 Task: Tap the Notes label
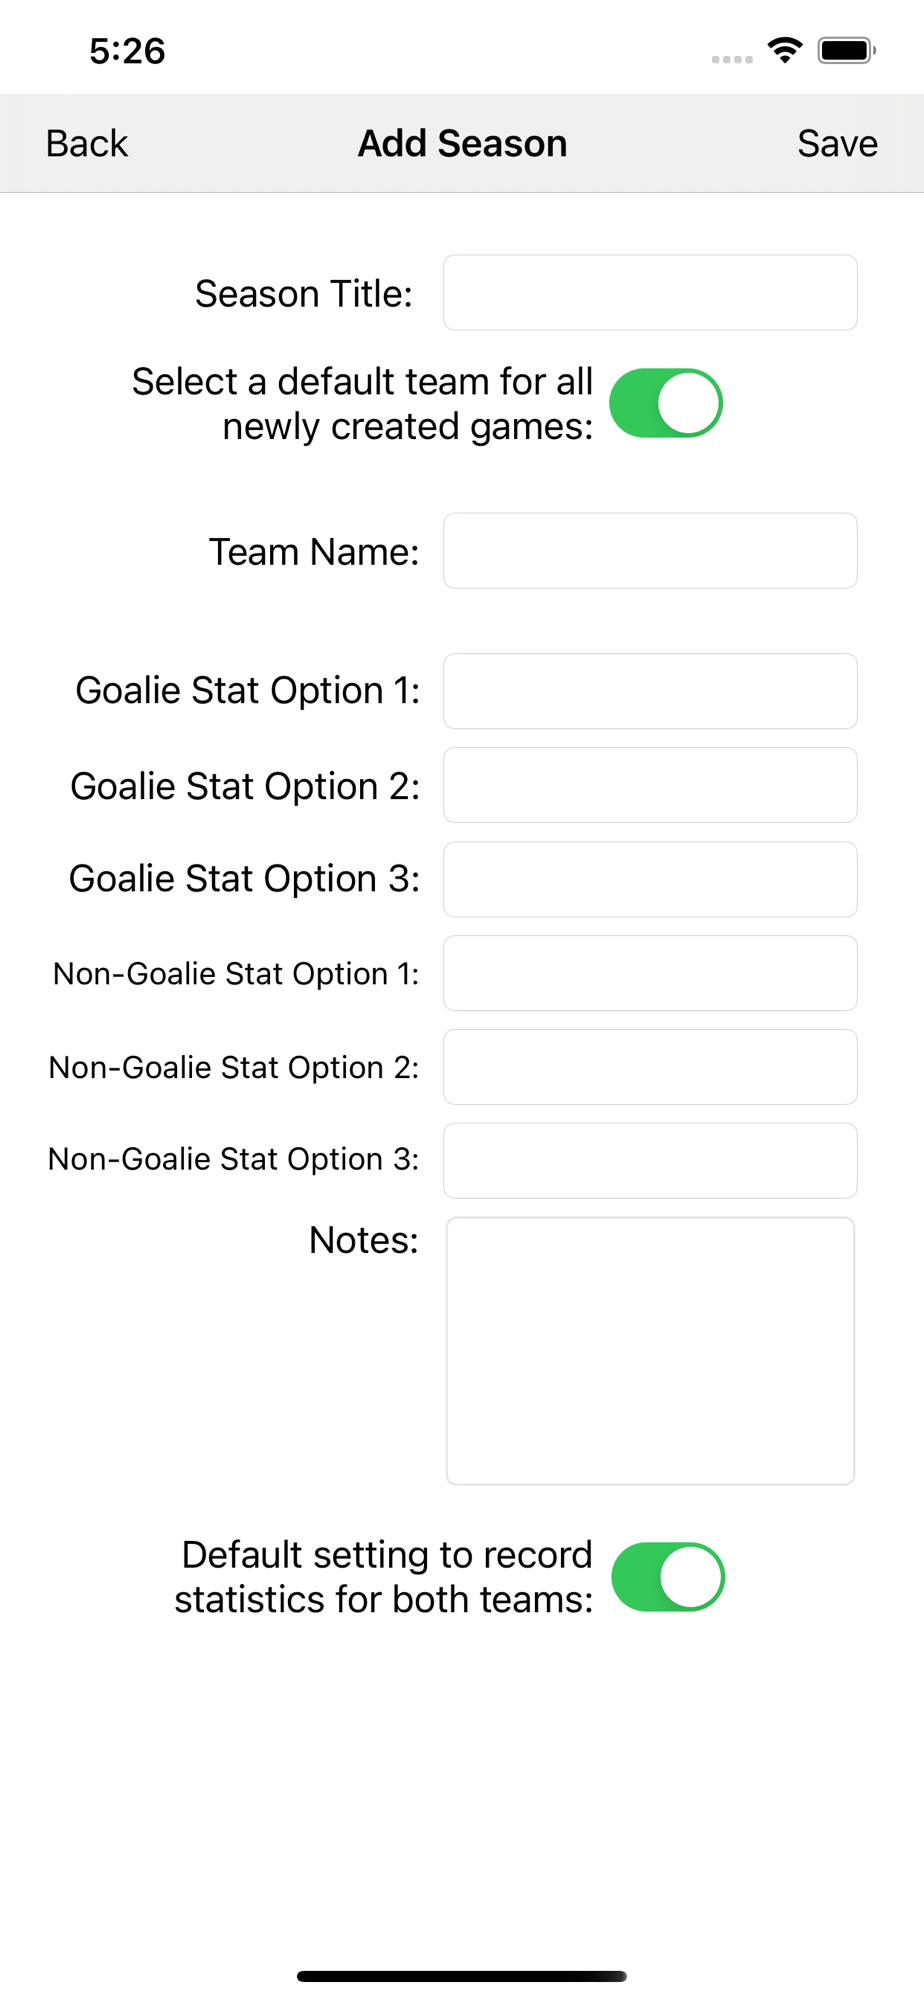pyautogui.click(x=363, y=1240)
